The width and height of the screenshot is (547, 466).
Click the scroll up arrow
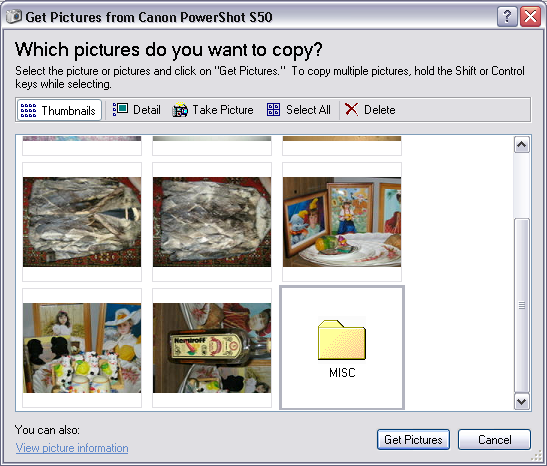click(x=522, y=145)
